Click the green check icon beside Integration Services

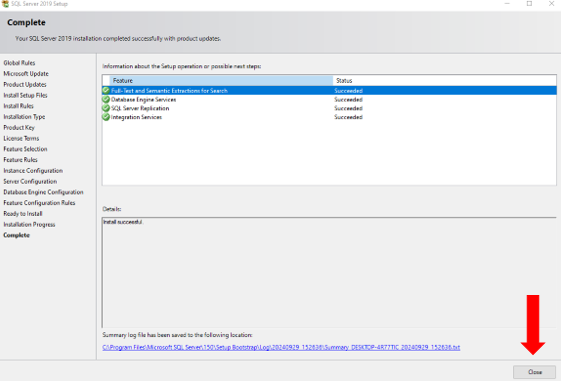(106, 117)
